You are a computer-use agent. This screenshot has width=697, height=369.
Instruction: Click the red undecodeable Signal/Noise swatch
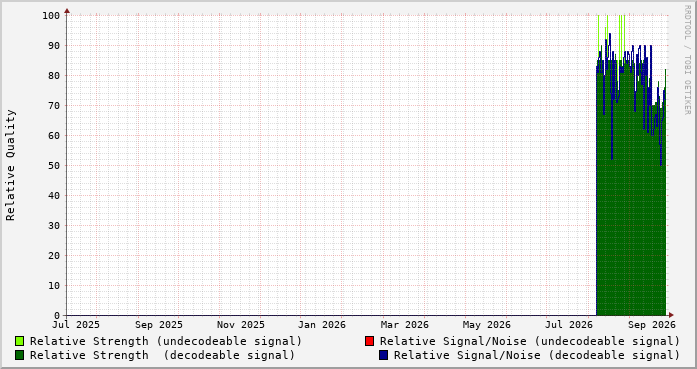(x=369, y=341)
